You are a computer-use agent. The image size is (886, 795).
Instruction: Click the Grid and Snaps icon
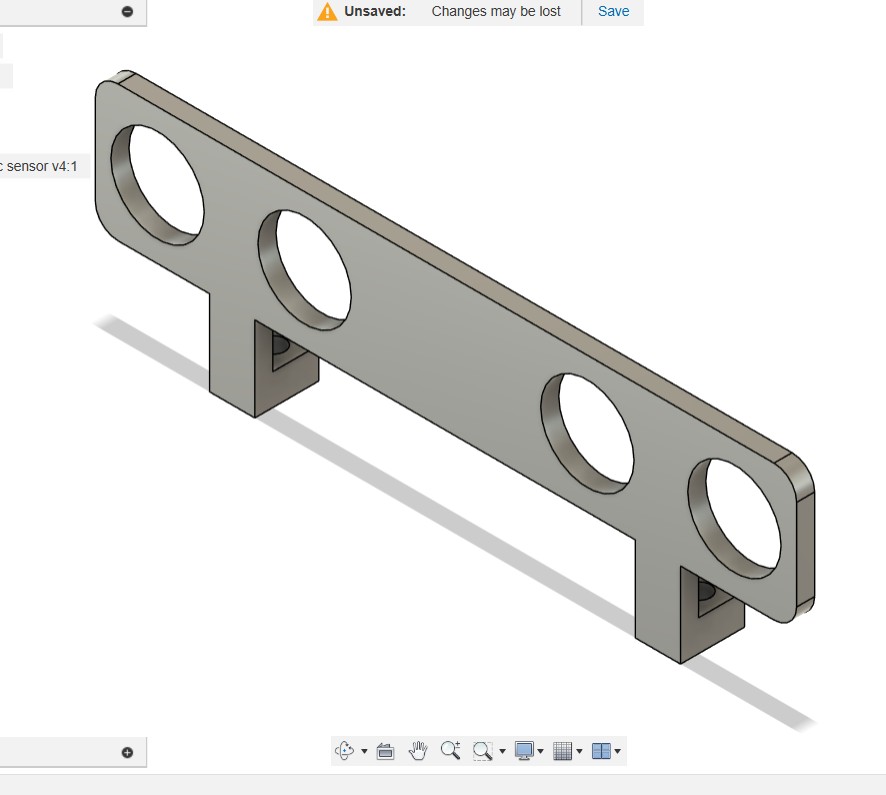point(564,750)
